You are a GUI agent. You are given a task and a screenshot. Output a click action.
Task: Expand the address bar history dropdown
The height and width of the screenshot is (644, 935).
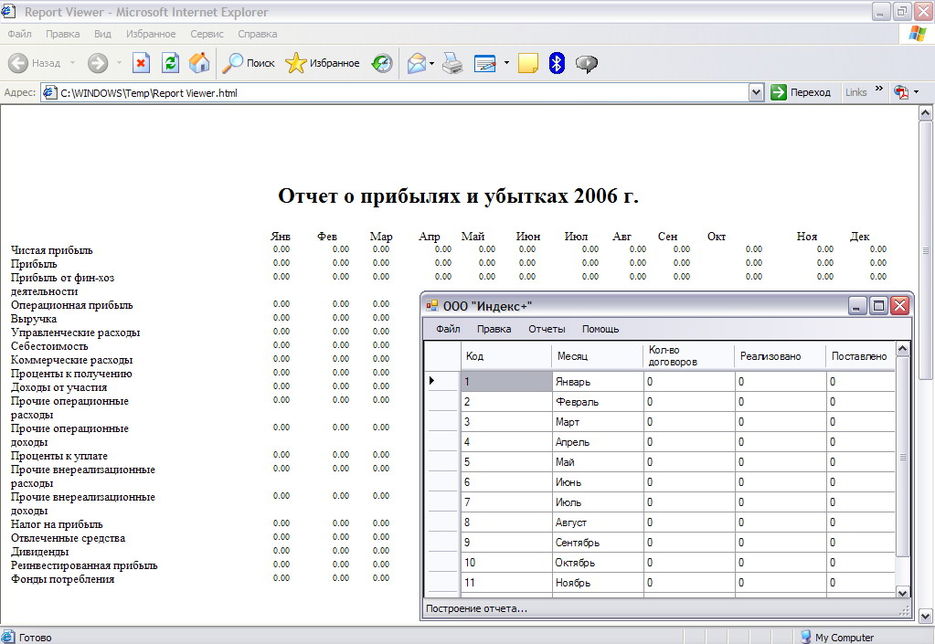tap(756, 92)
